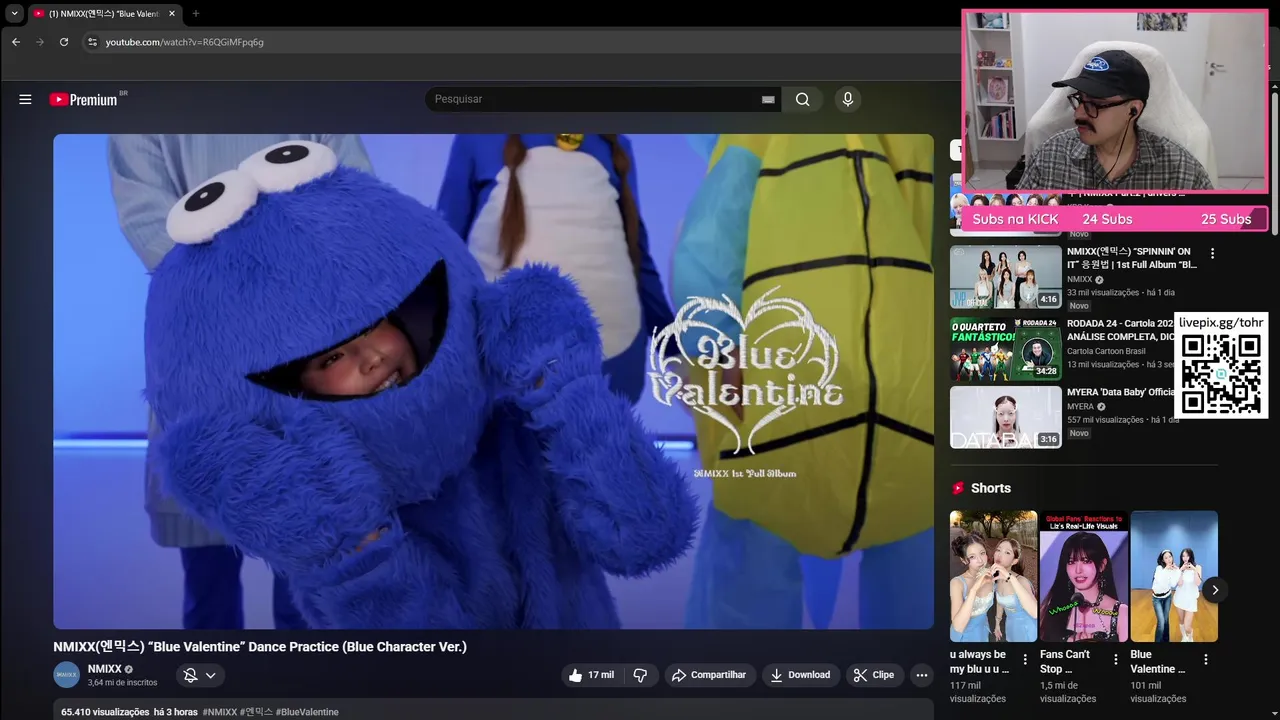The height and width of the screenshot is (720, 1280).
Task: Open options menu for SPINNIN' ON IT video
Action: coord(1212,254)
